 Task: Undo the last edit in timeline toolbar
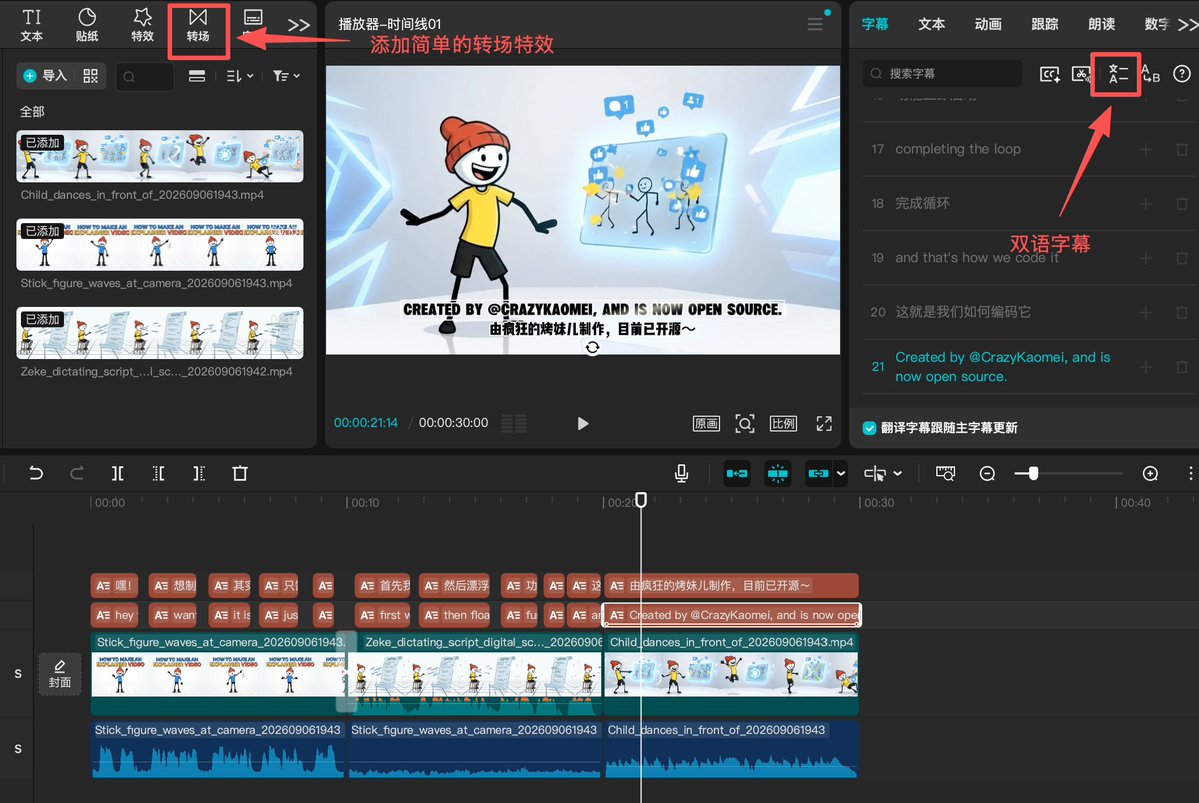(35, 473)
